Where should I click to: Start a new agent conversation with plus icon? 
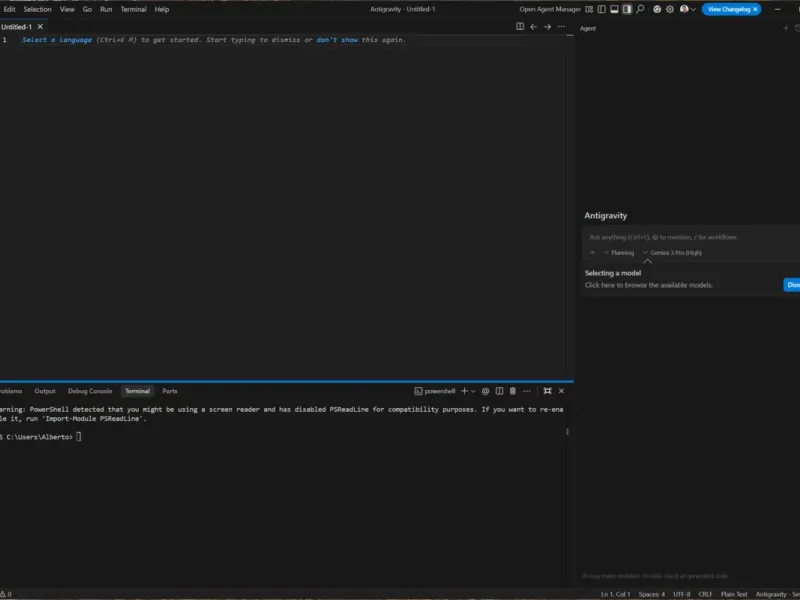[x=786, y=28]
